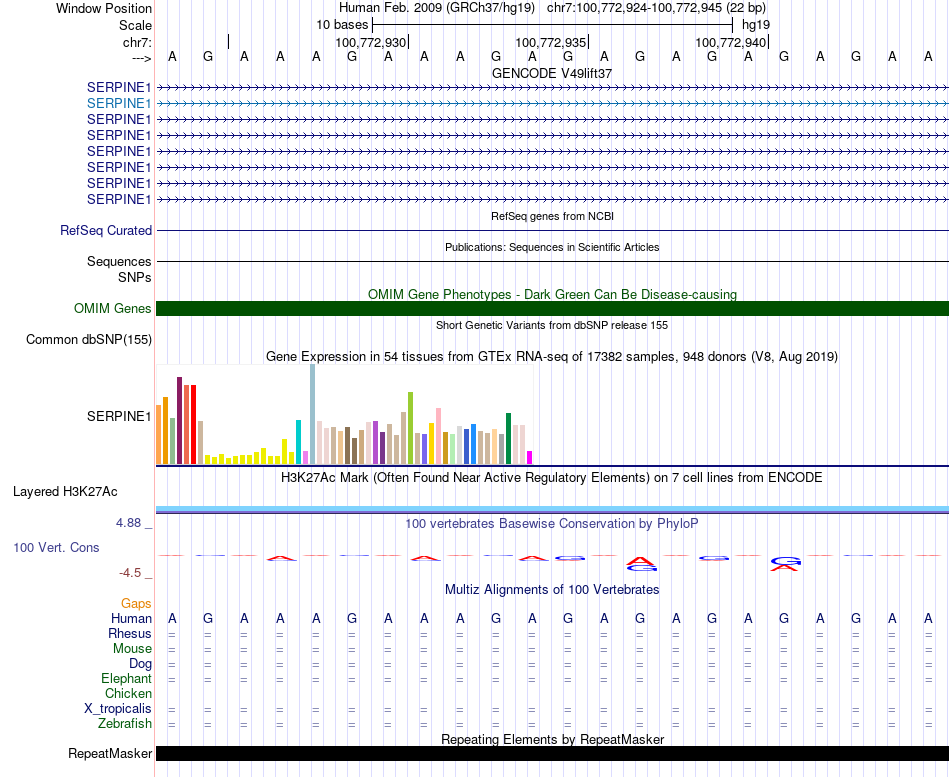Click the SNPs track label

135,277
